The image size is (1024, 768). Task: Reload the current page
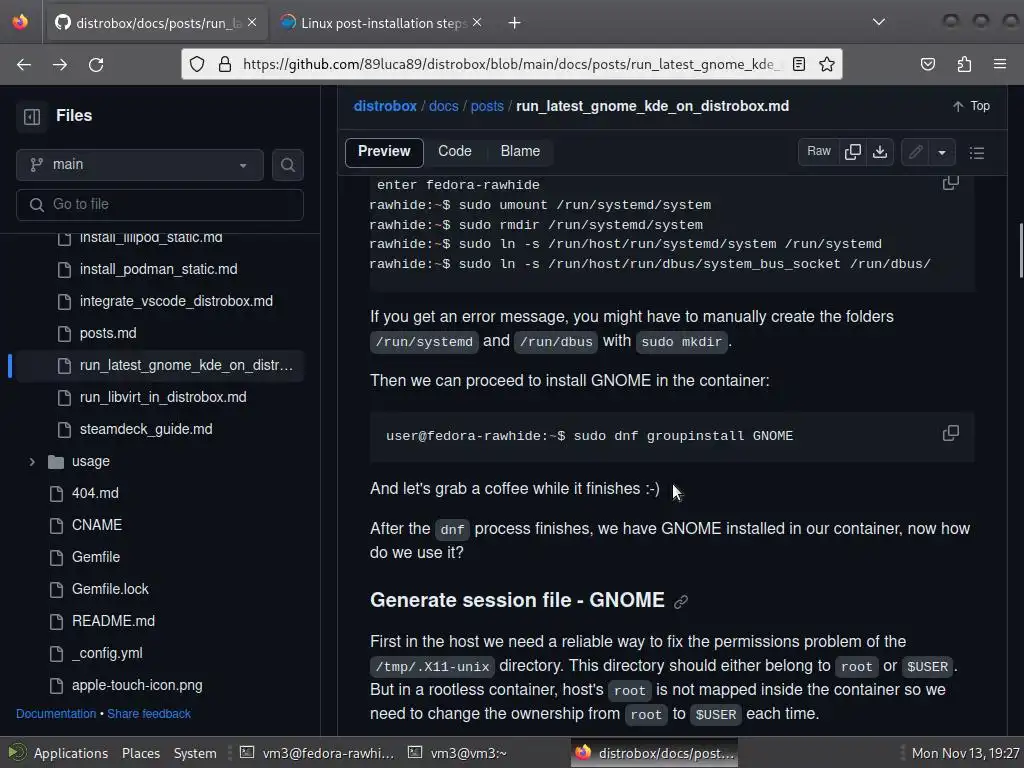click(x=96, y=64)
